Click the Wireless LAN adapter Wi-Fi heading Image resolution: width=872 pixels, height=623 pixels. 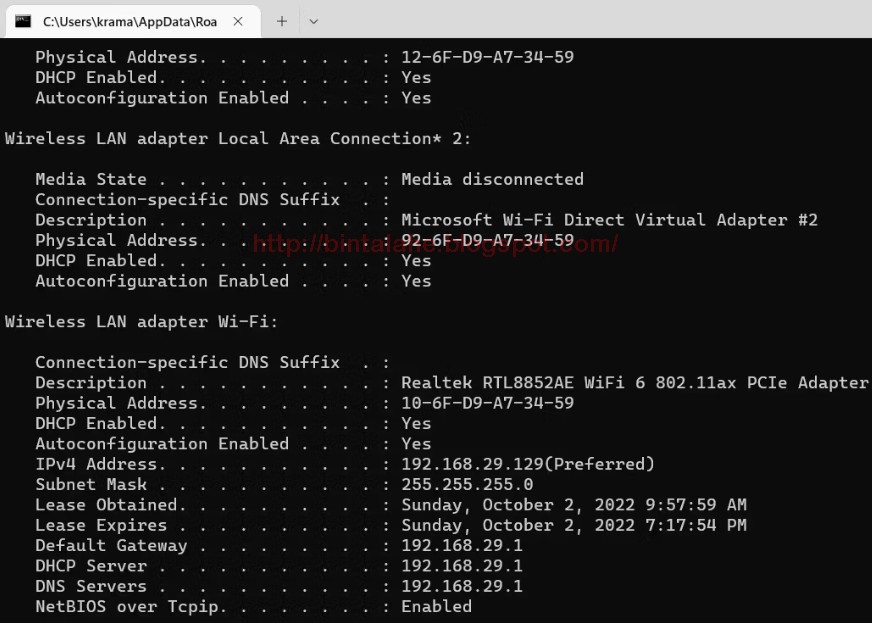pos(141,322)
